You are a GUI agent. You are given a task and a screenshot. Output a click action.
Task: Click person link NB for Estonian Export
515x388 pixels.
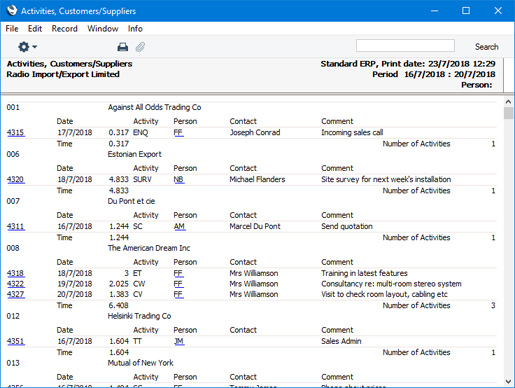(x=179, y=180)
